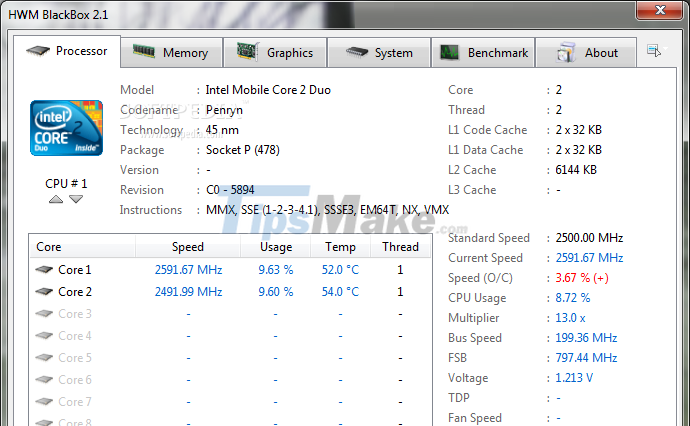The height and width of the screenshot is (426, 690).
Task: Select the Benchmark tab
Action: pyautogui.click(x=483, y=52)
